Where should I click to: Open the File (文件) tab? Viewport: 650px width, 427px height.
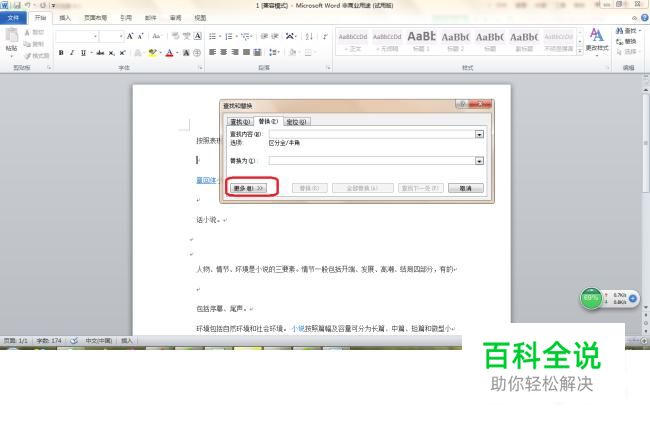pos(13,18)
